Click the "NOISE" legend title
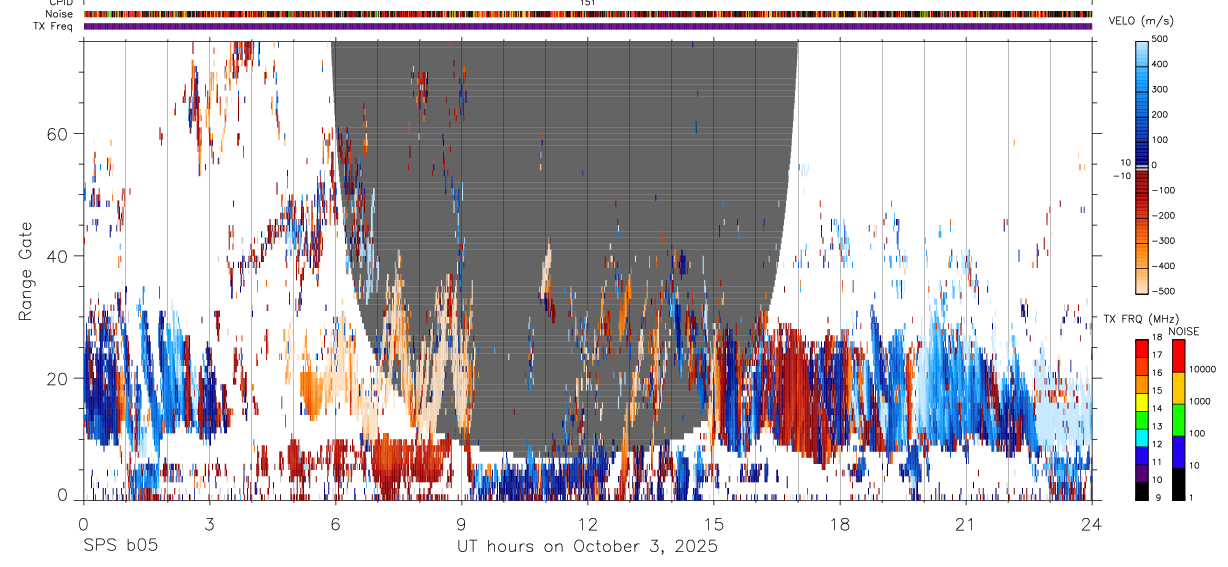This screenshot has width=1228, height=567. (1185, 330)
